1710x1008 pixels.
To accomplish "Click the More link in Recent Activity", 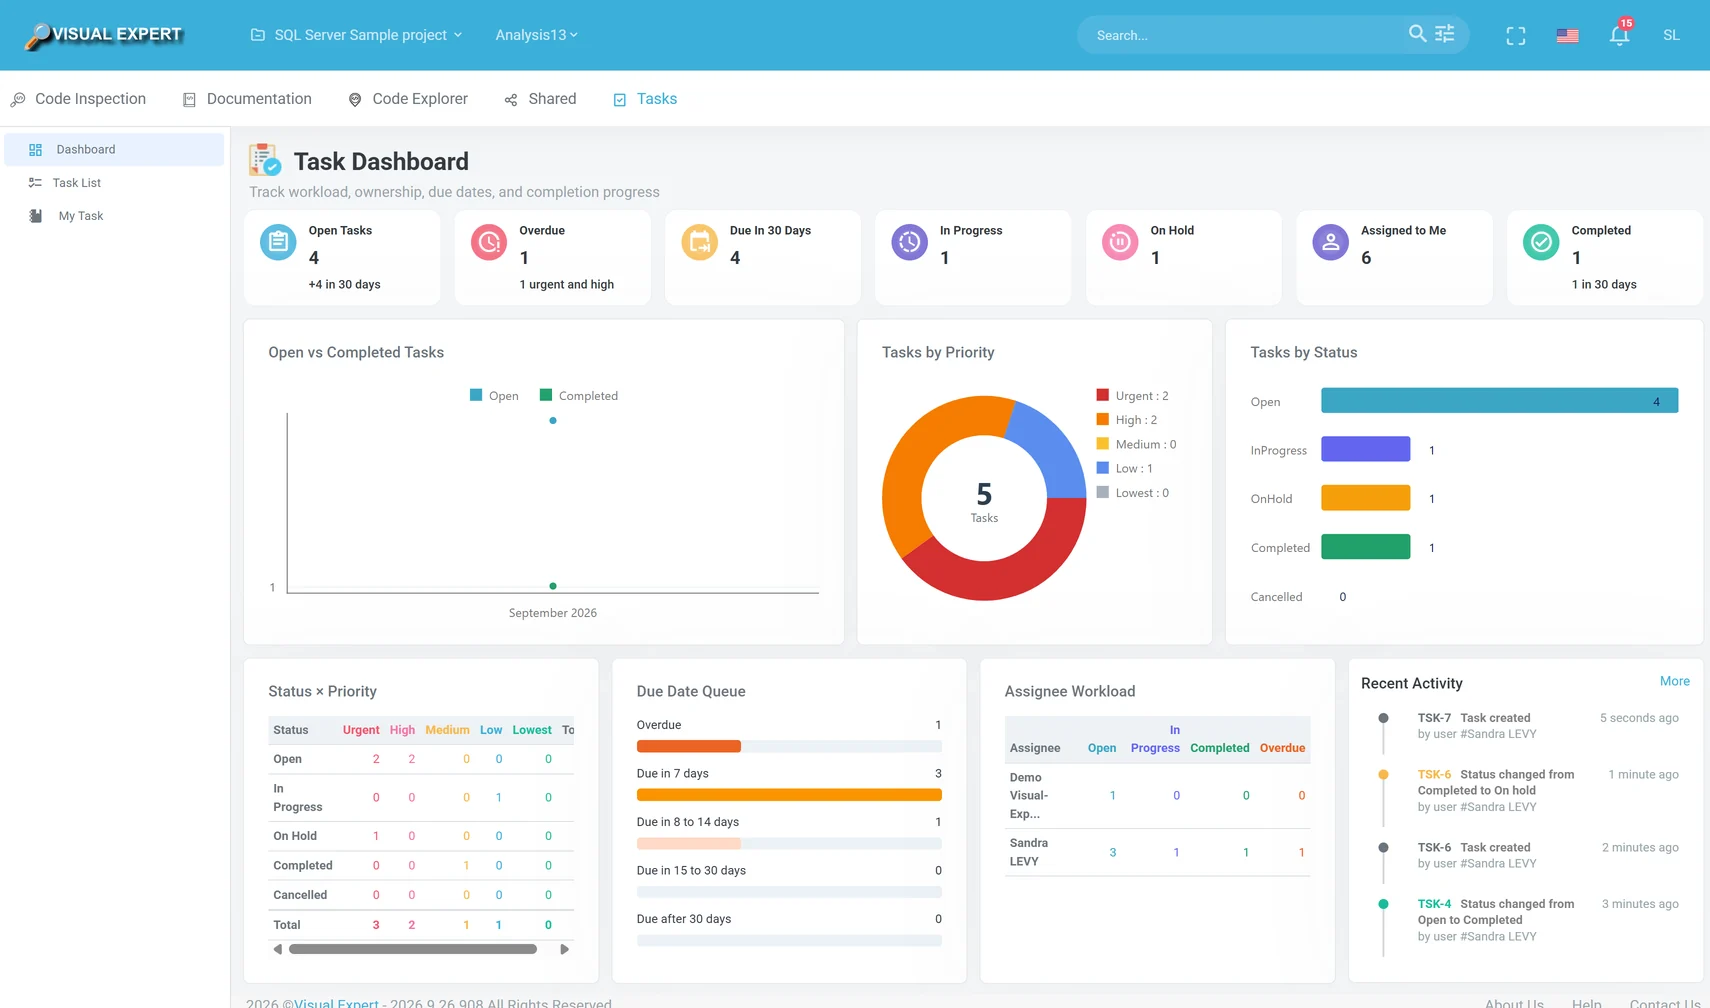I will tap(1674, 681).
